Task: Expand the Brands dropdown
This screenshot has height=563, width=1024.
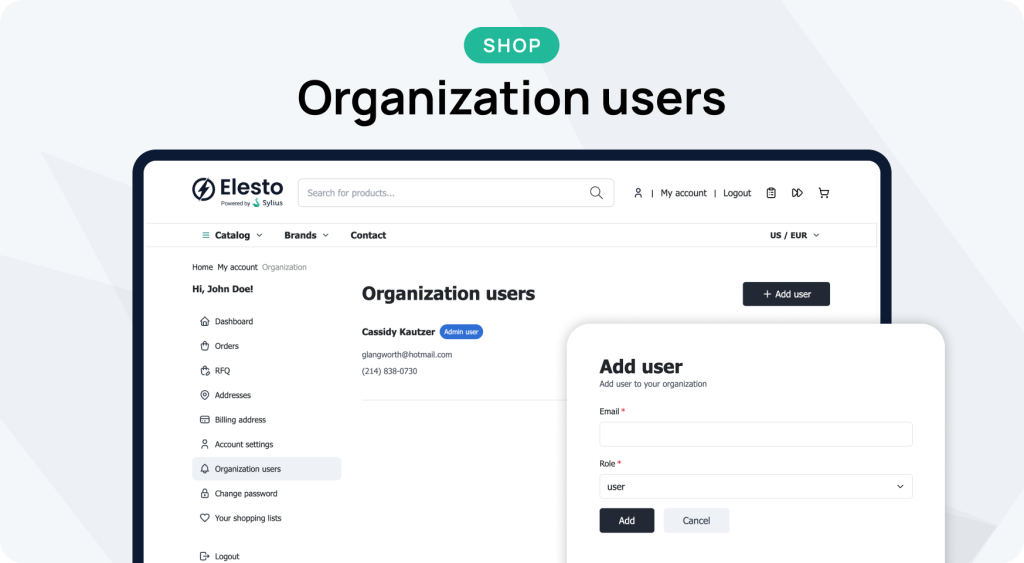Action: pyautogui.click(x=306, y=235)
